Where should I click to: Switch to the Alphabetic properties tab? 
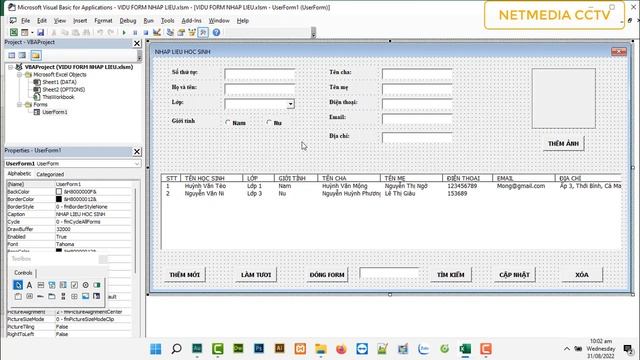(19, 174)
